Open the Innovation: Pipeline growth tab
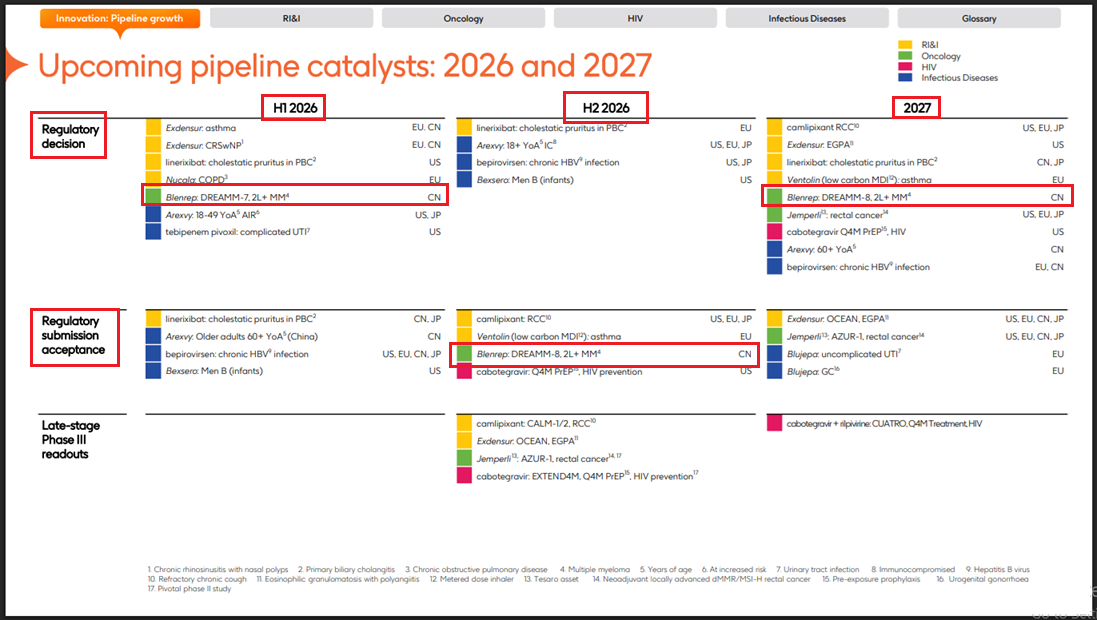 pyautogui.click(x=120, y=18)
